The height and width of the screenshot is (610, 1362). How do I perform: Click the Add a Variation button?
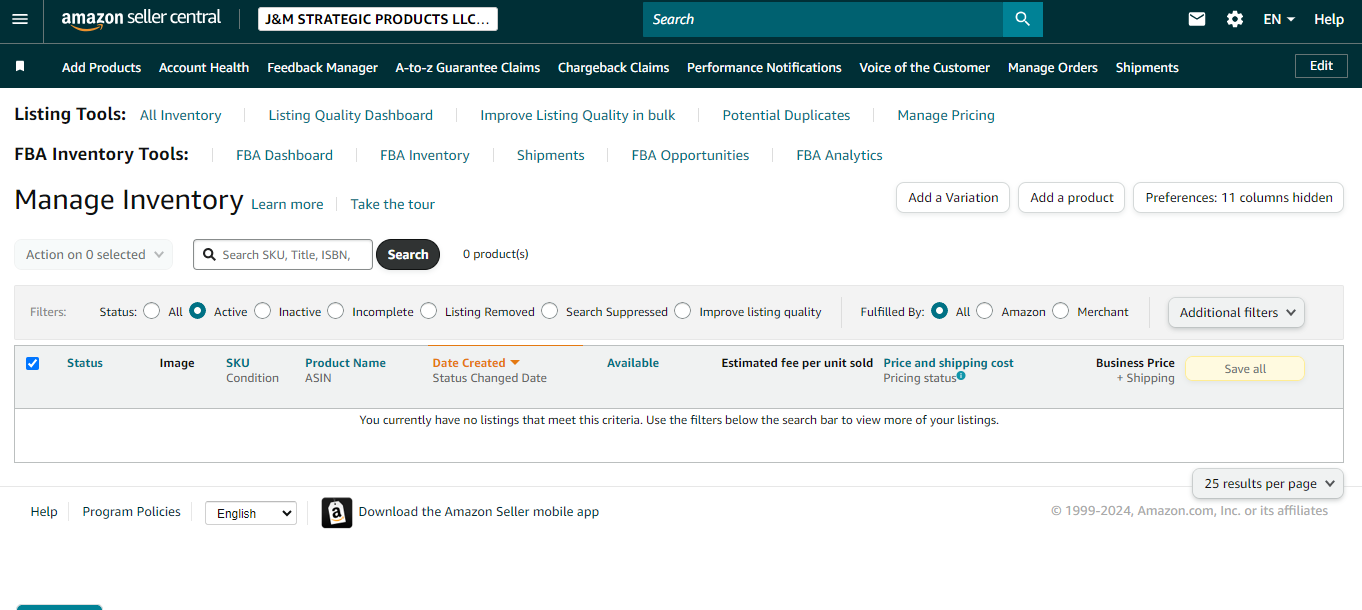tap(953, 197)
